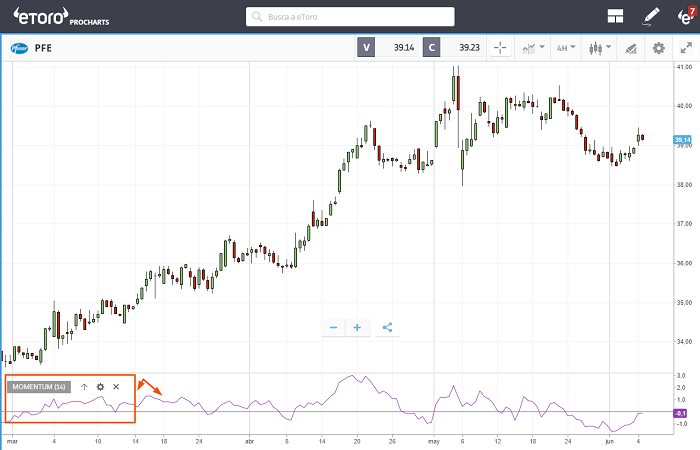Viewport: 700px width, 450px height.
Task: Click the 'jun' date label on time axis
Action: 609,442
